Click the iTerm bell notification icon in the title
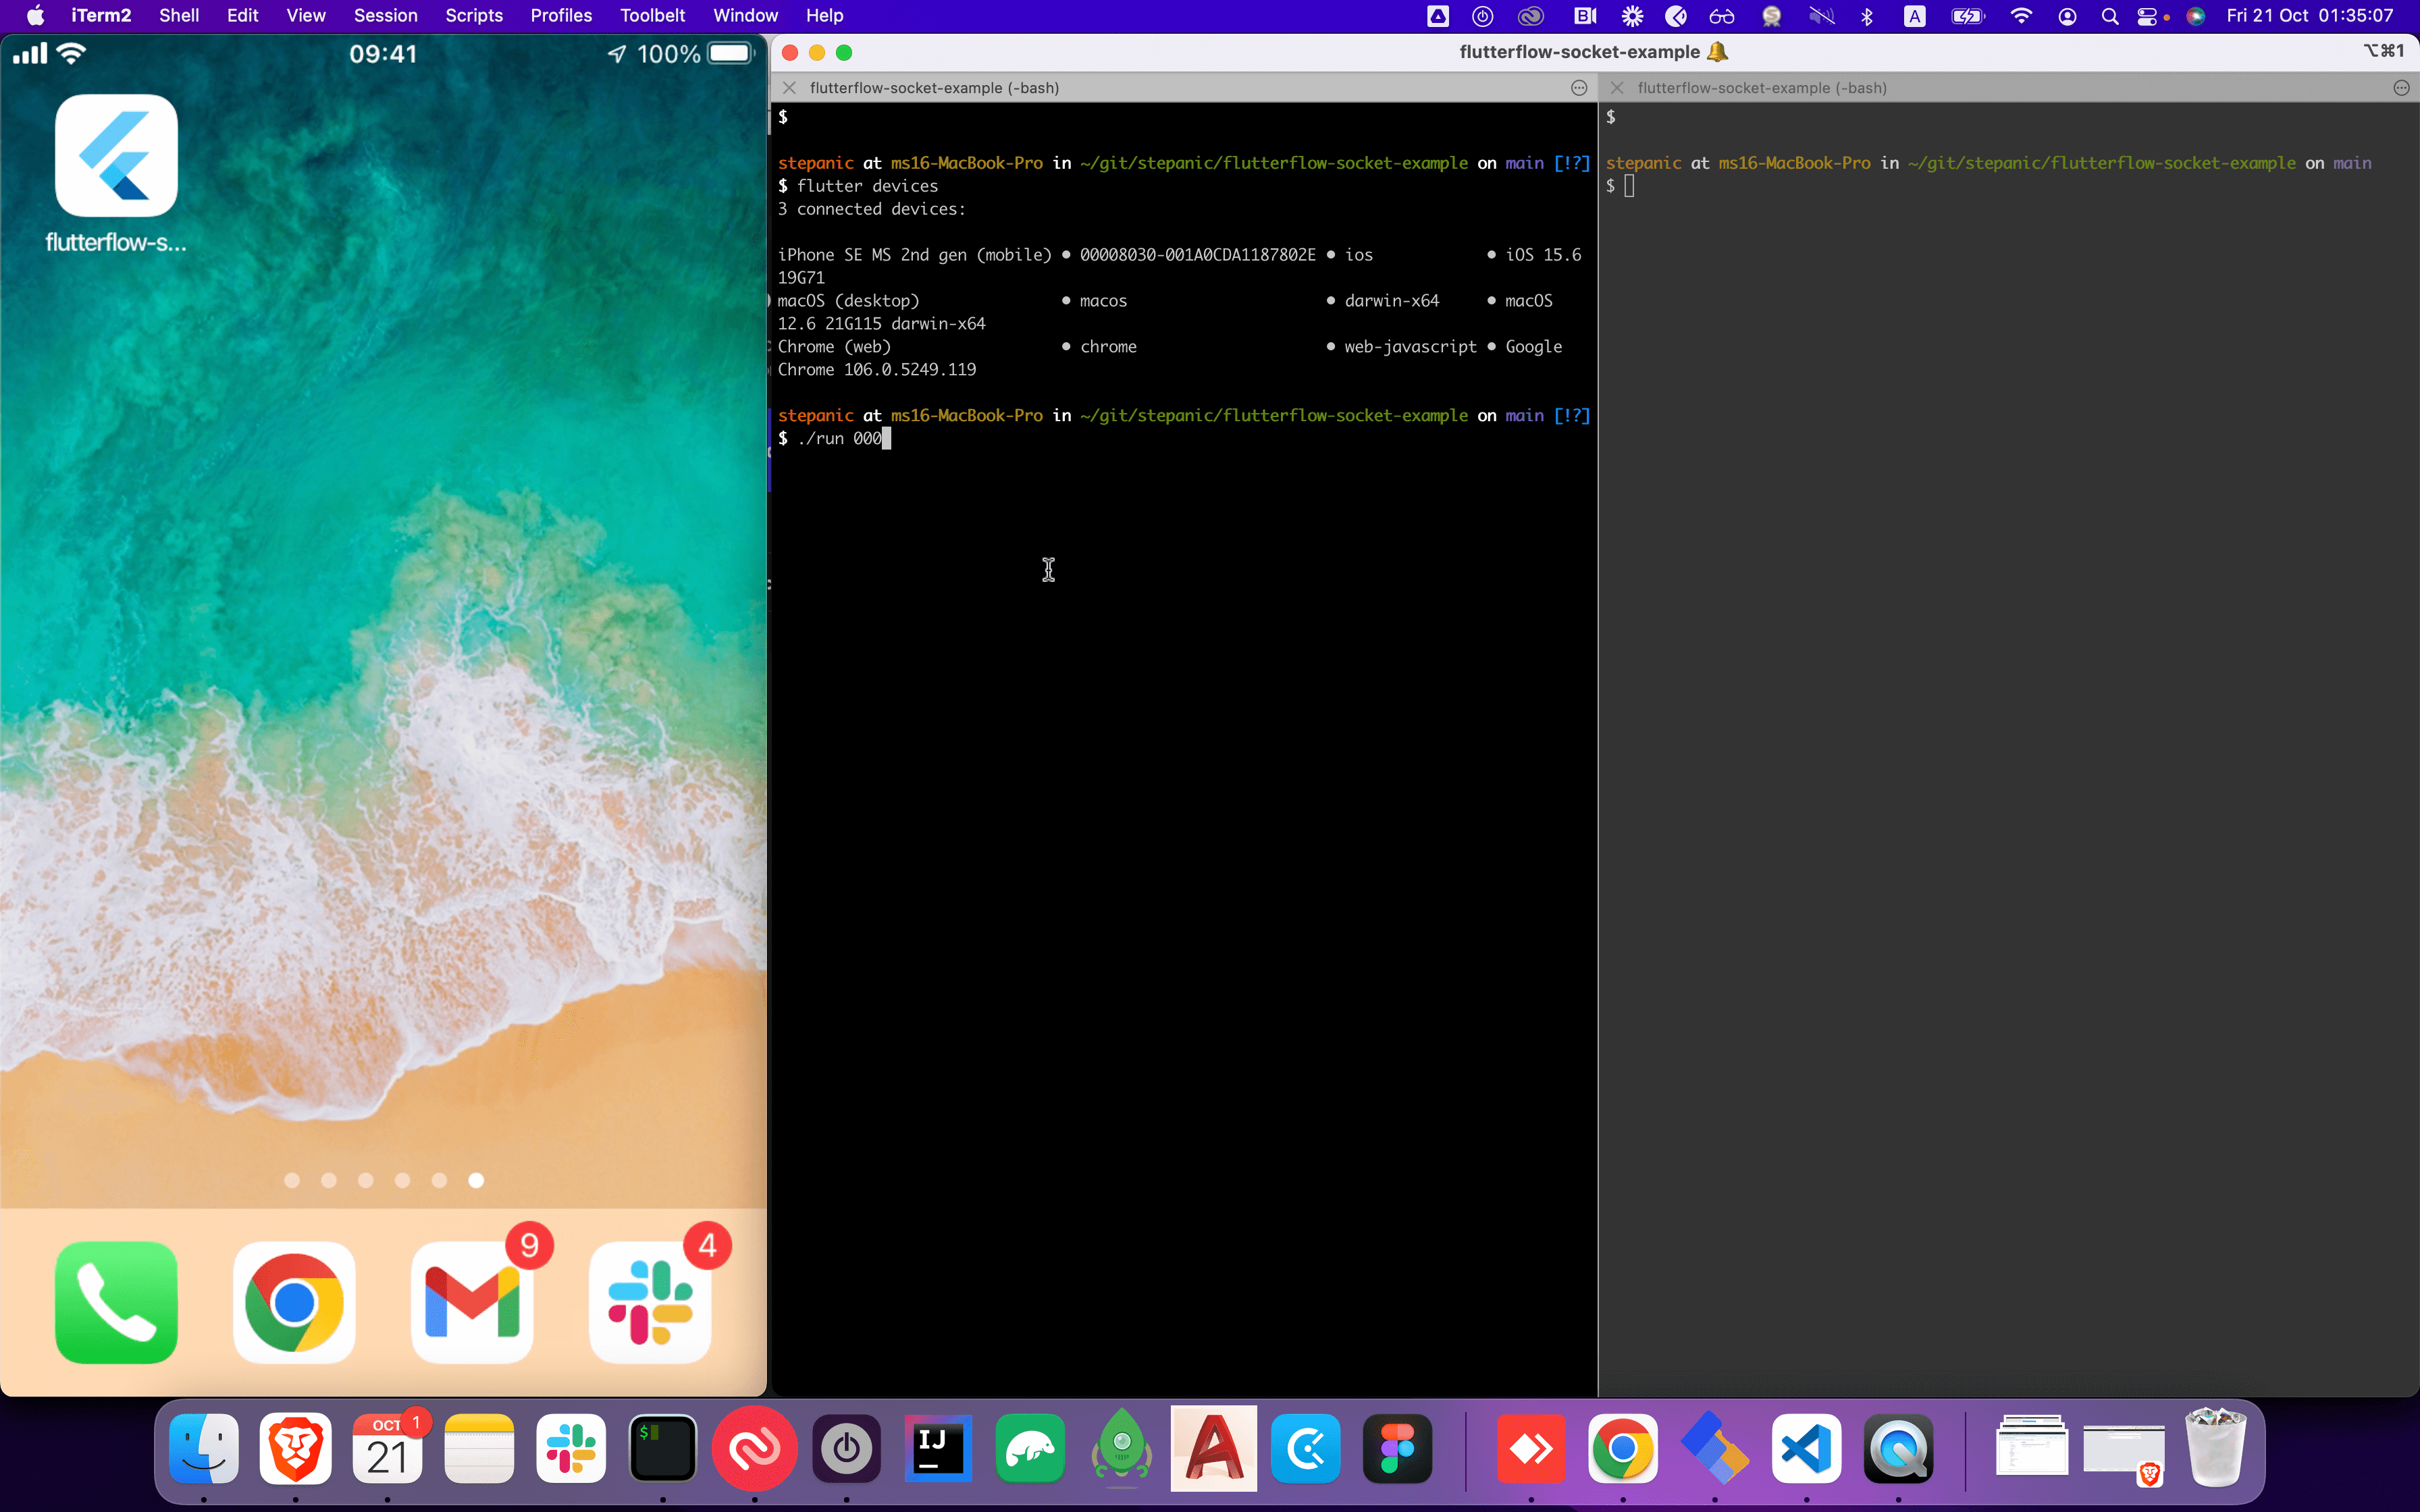Screen dimensions: 2420x1512 tap(1718, 52)
